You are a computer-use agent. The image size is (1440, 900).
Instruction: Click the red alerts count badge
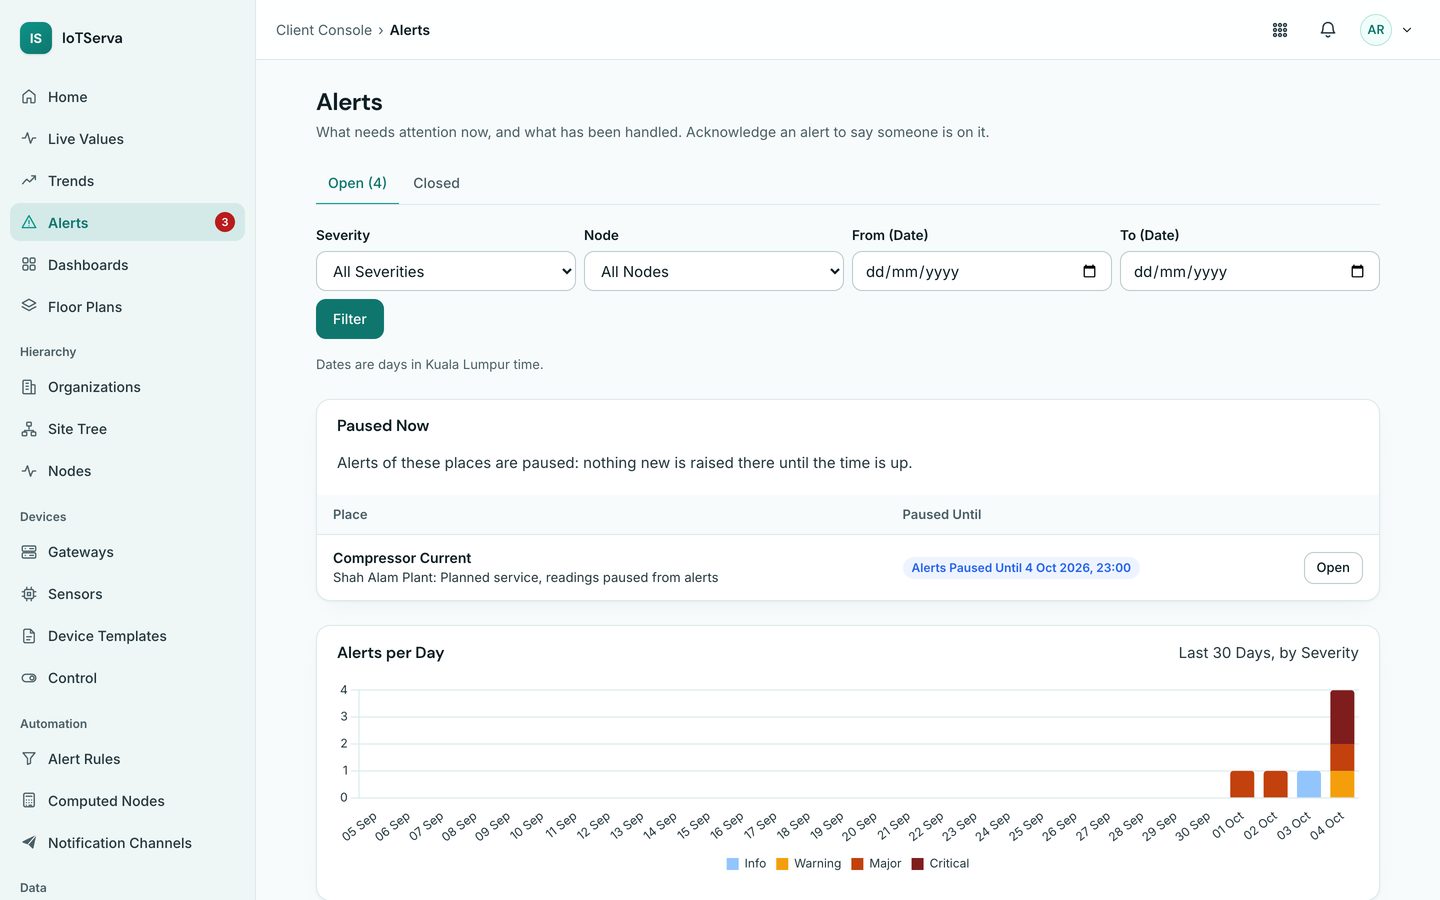click(225, 222)
